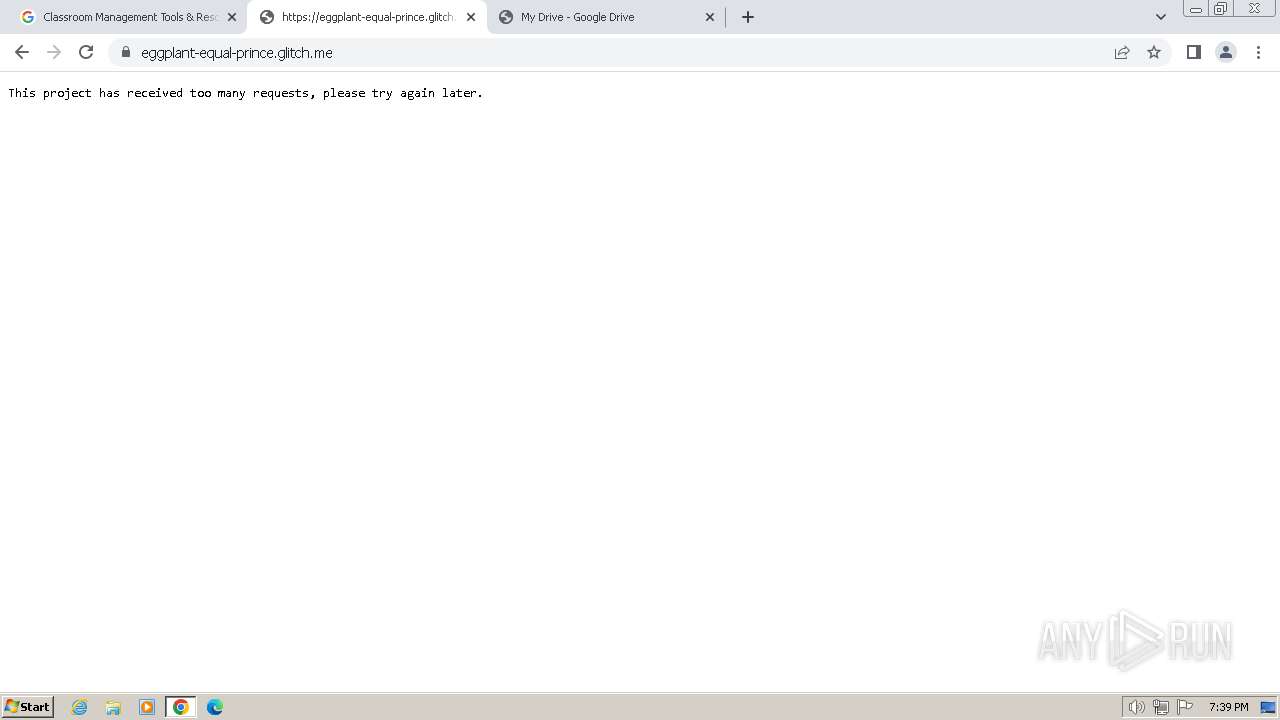Go back to the previous page
The width and height of the screenshot is (1280, 720).
click(22, 52)
